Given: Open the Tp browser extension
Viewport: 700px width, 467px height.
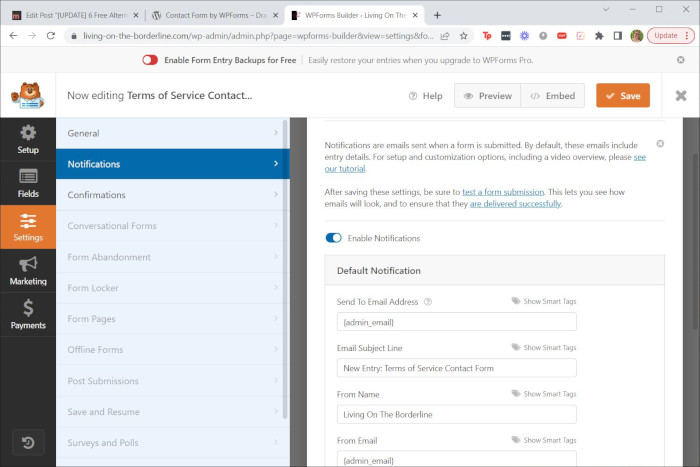Looking at the screenshot, I should [487, 36].
